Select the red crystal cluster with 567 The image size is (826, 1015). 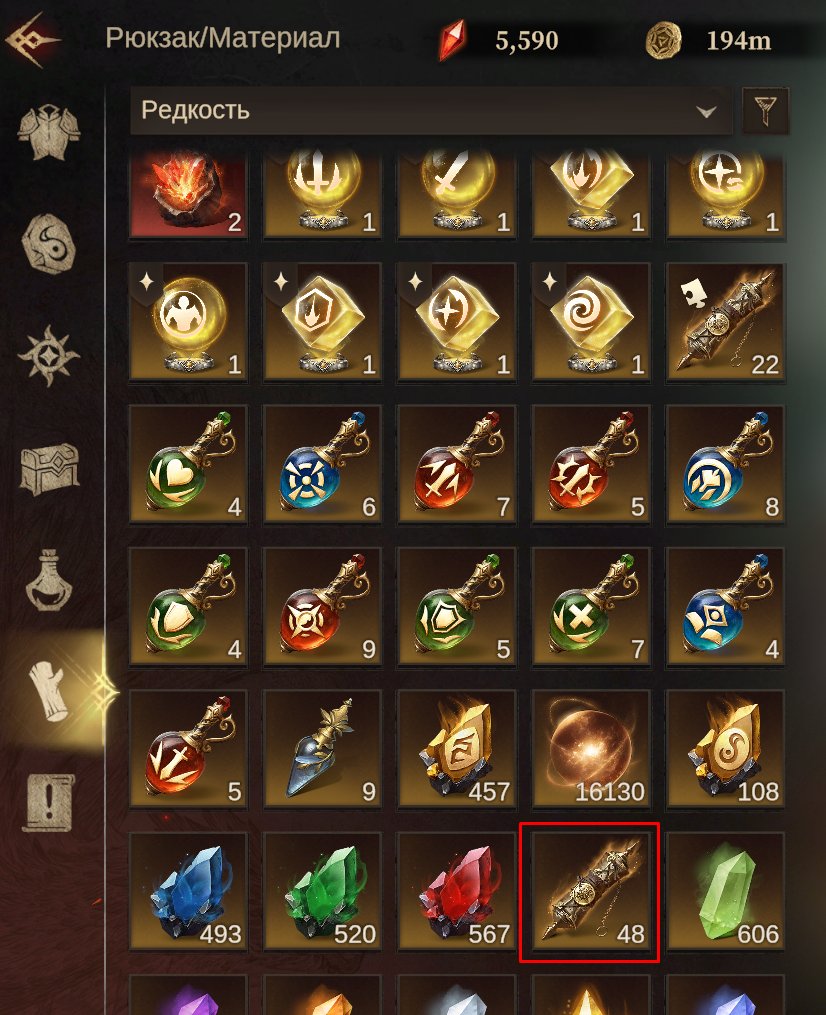(457, 891)
